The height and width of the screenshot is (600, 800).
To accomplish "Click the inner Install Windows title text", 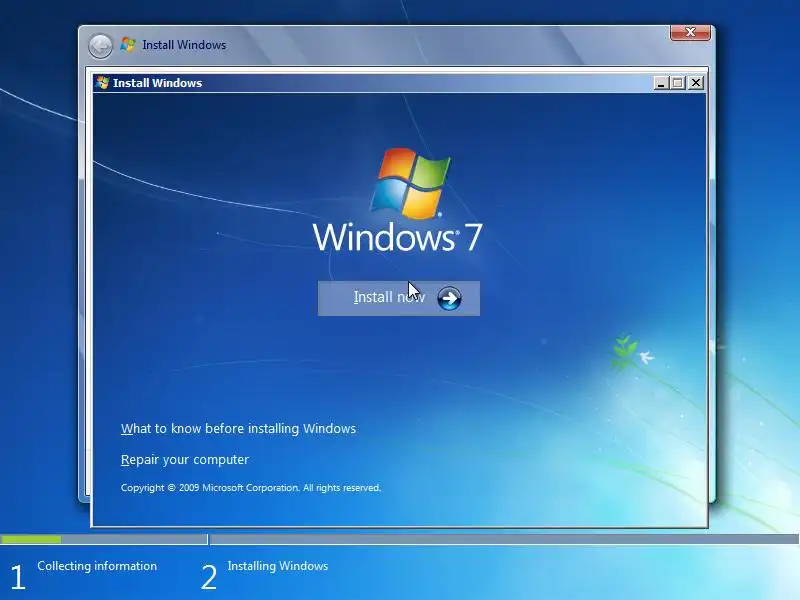I will [x=158, y=83].
